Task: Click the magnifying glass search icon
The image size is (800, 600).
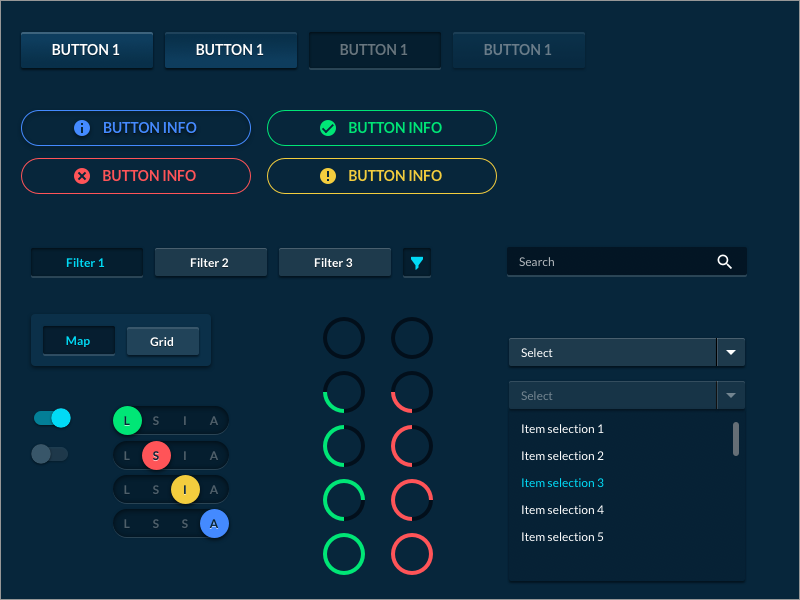Action: [724, 261]
